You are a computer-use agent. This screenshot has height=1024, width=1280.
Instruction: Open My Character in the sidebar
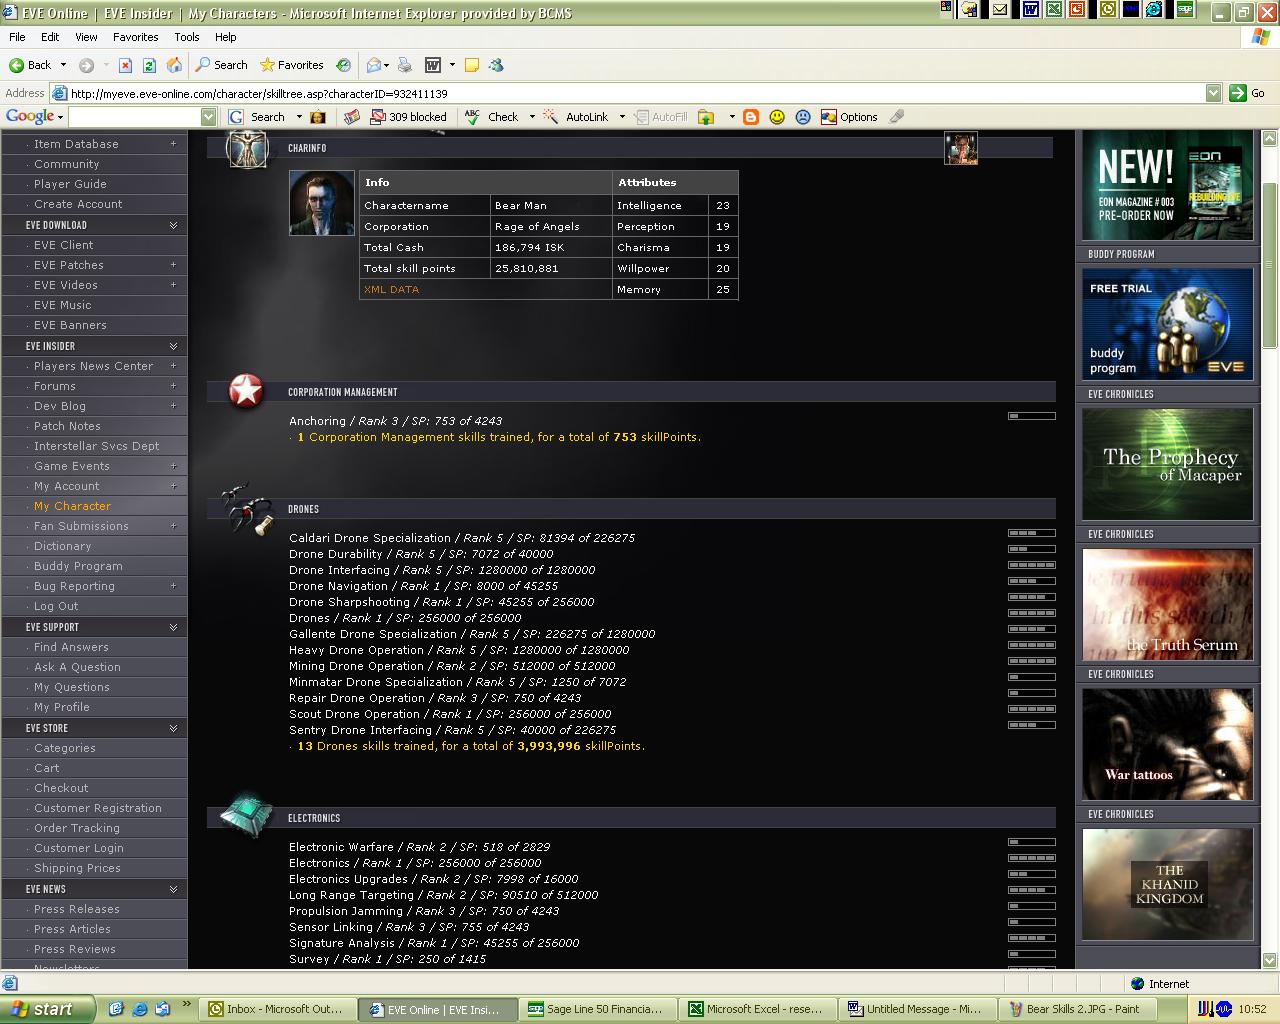tap(72, 506)
